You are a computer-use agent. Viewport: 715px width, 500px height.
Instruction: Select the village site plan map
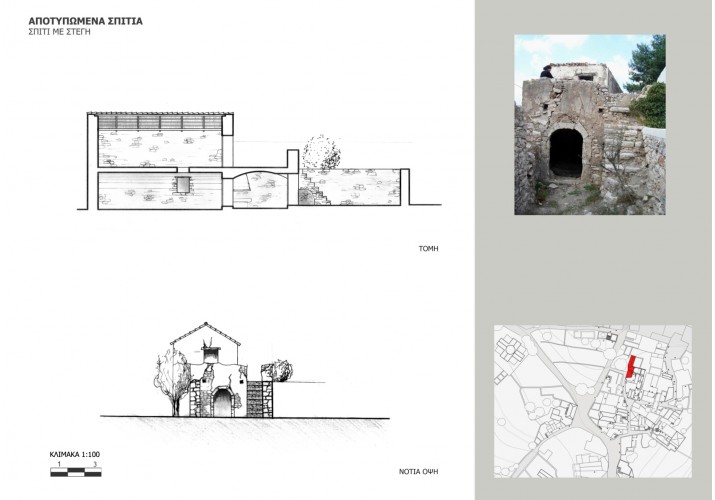point(593,401)
